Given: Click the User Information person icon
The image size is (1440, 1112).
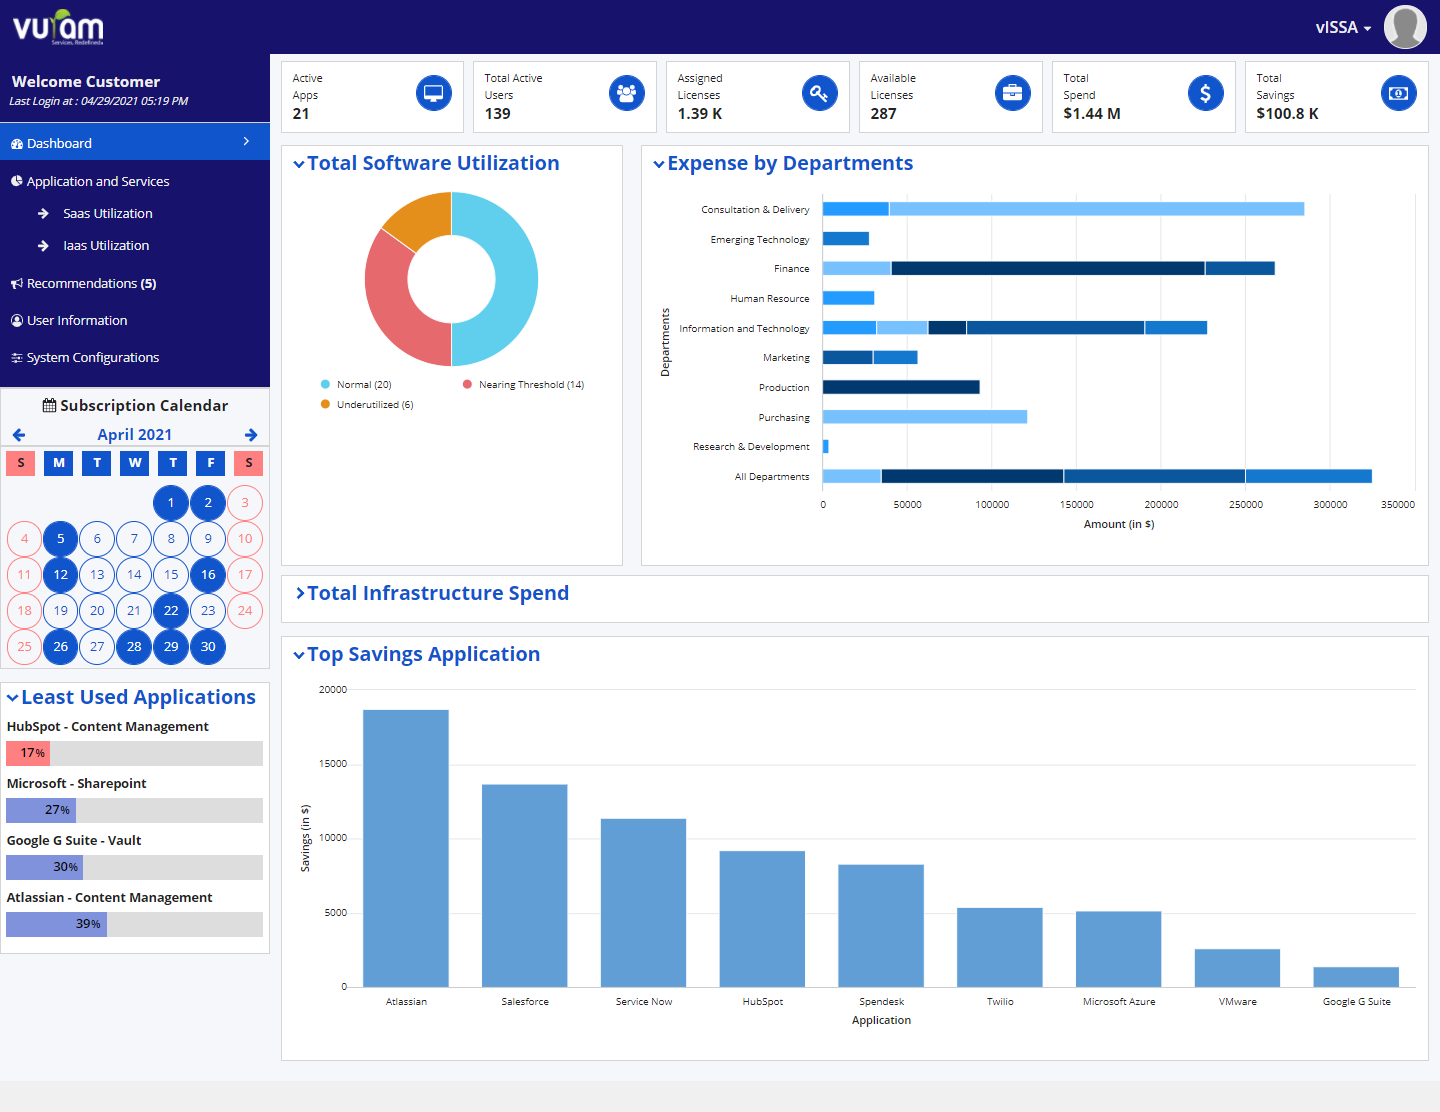Looking at the screenshot, I should [x=17, y=321].
